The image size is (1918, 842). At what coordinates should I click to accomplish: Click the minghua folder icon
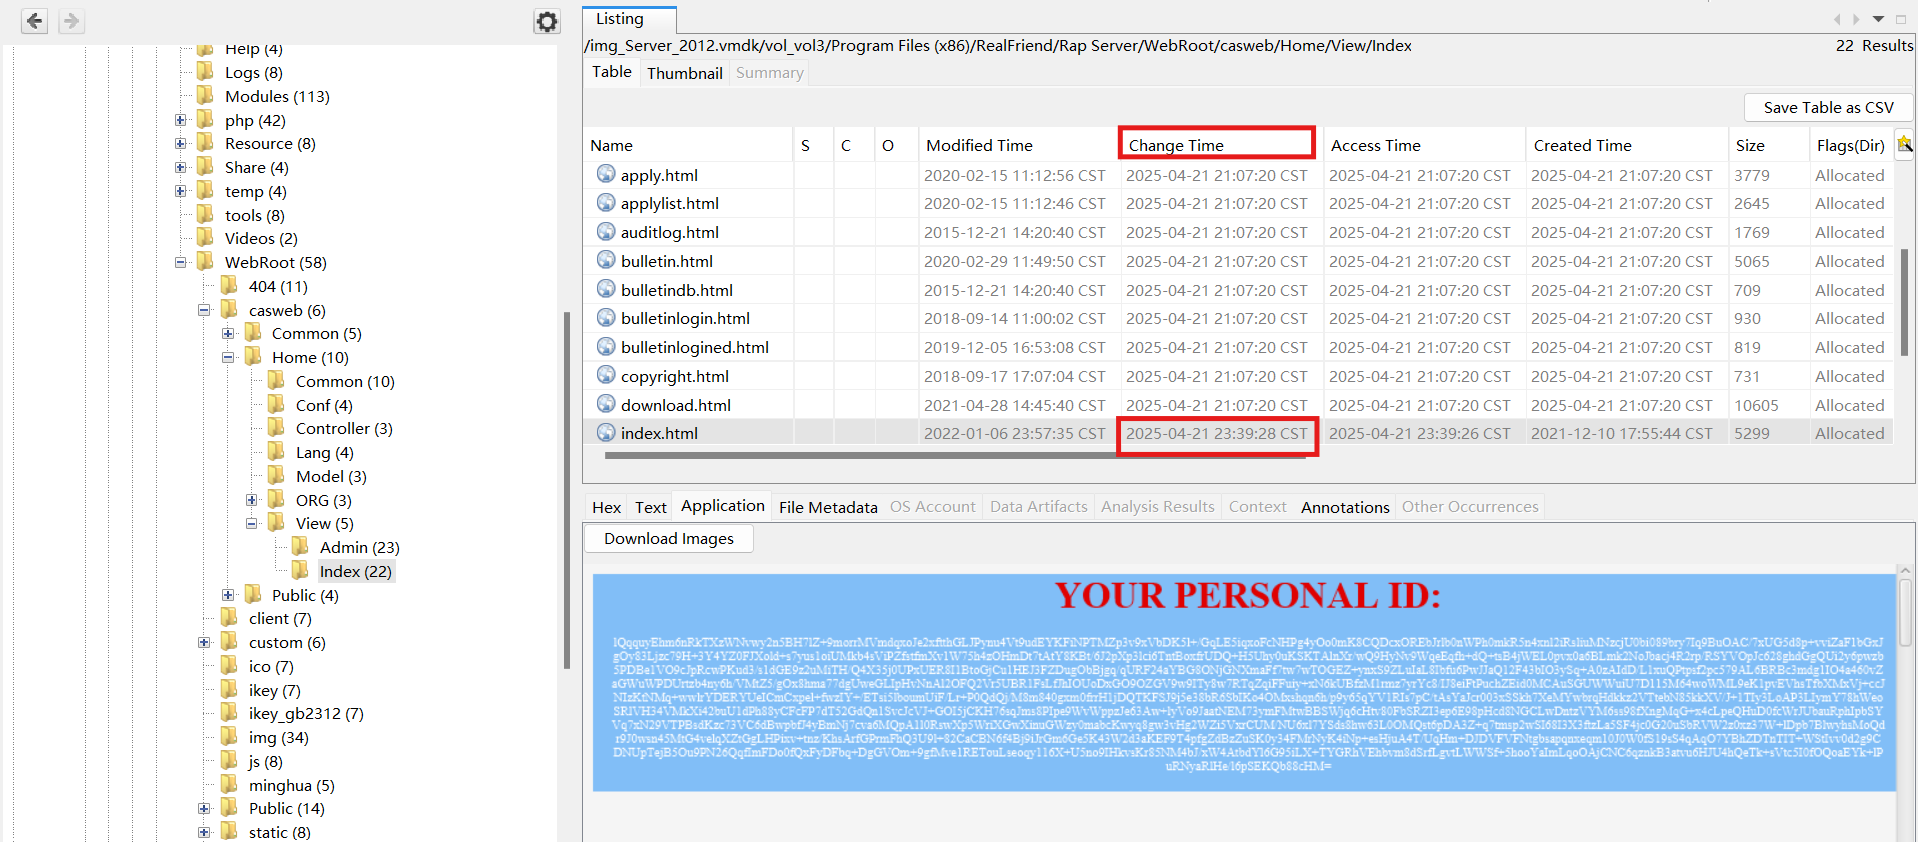click(x=229, y=784)
